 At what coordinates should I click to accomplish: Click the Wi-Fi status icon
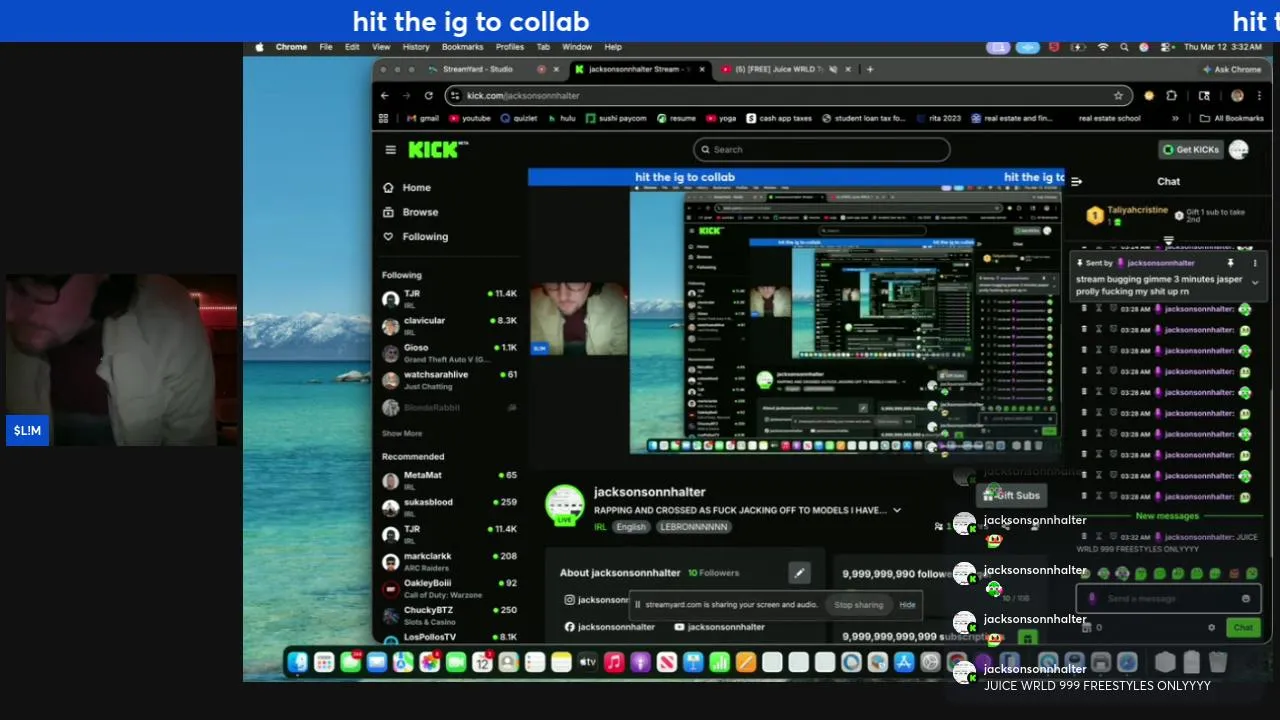click(x=1103, y=47)
